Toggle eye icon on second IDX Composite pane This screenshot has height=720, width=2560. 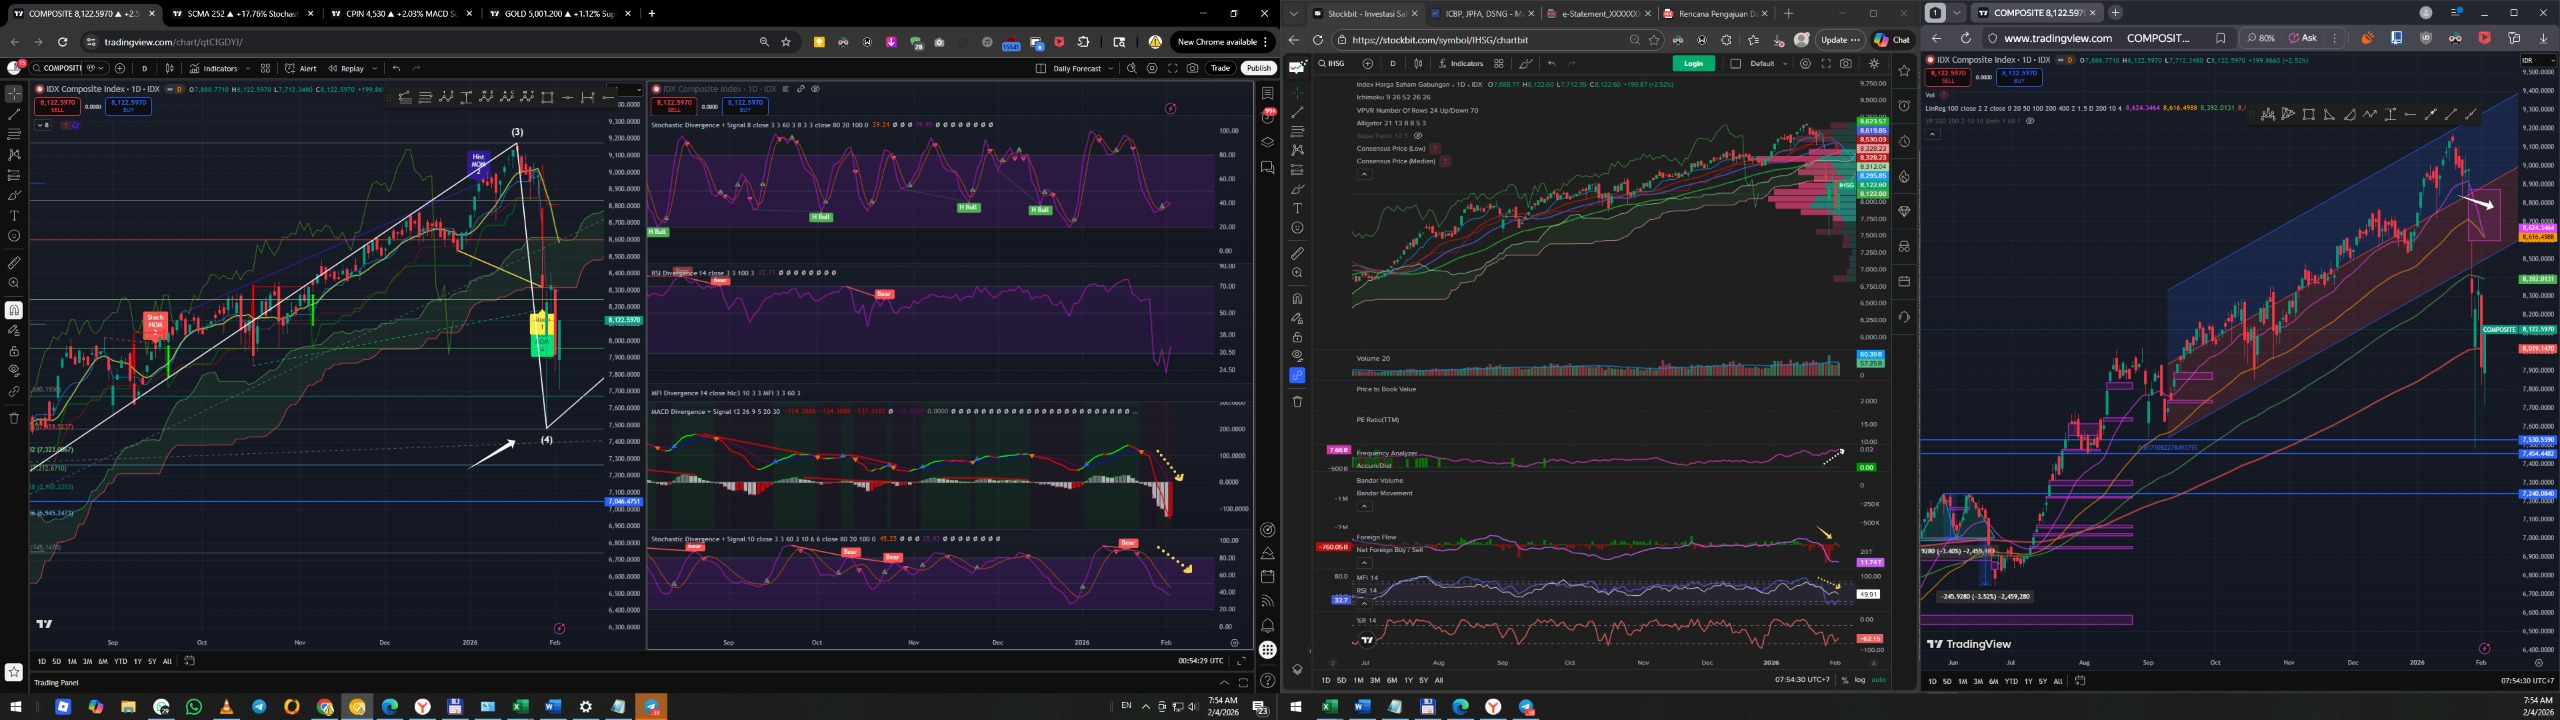pyautogui.click(x=816, y=89)
